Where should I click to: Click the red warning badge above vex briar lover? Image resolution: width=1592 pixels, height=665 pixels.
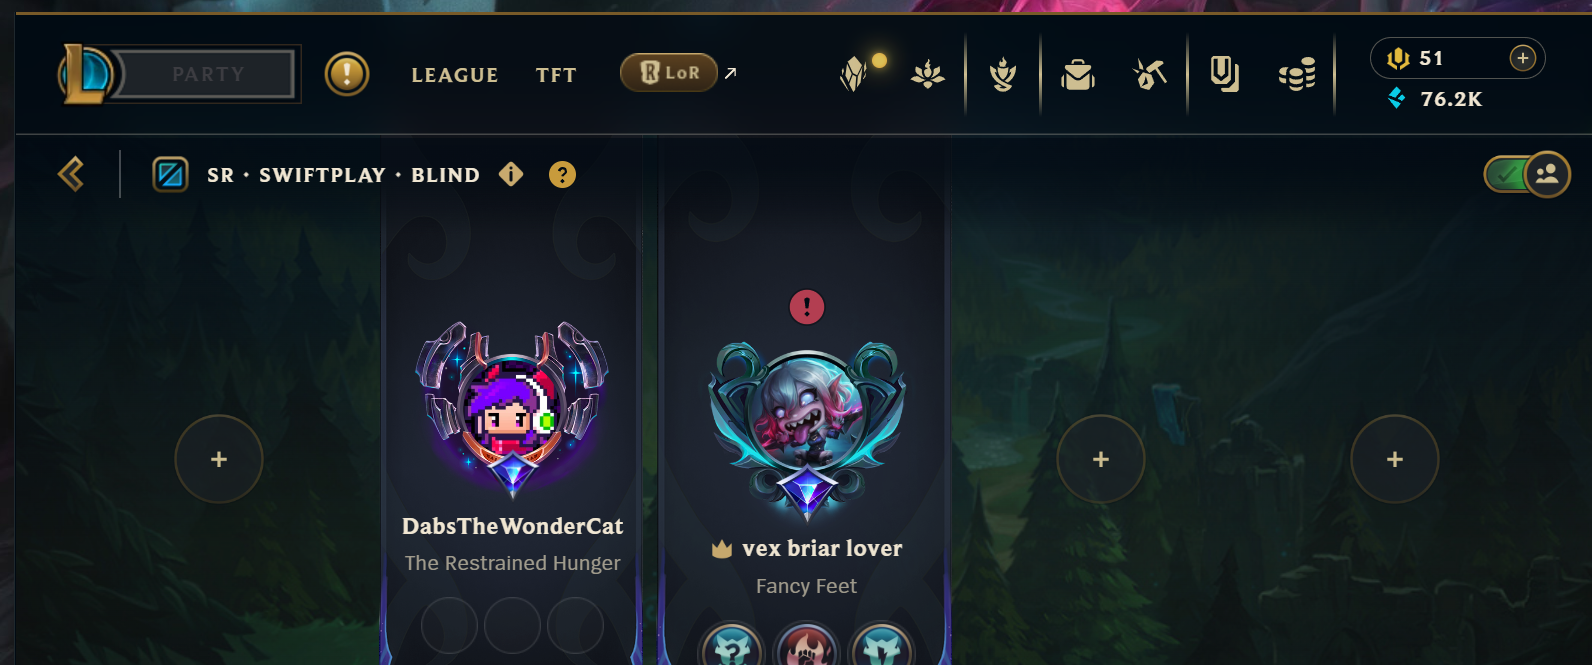(807, 307)
